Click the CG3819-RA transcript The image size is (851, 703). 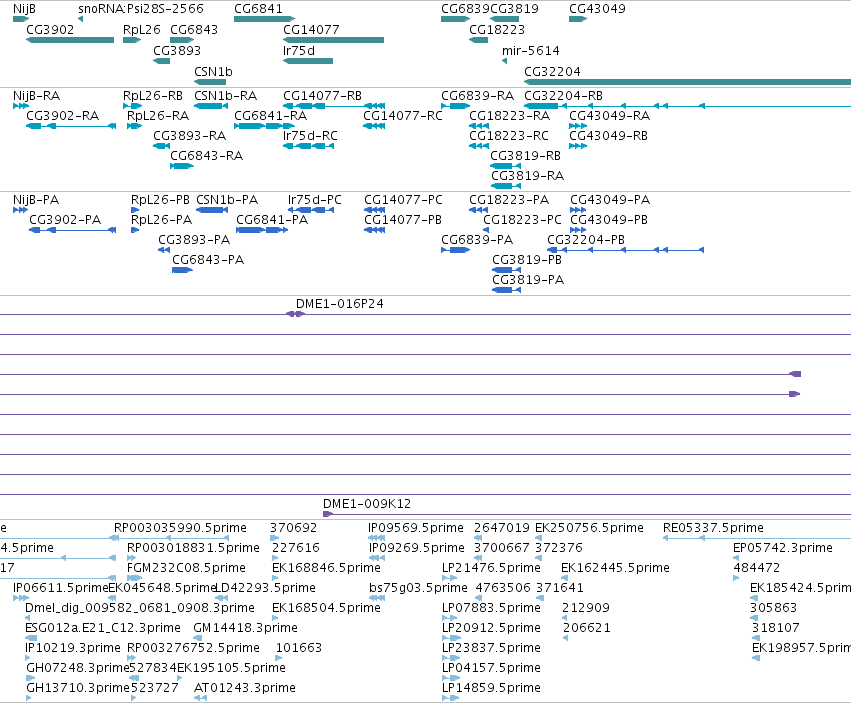pos(506,186)
